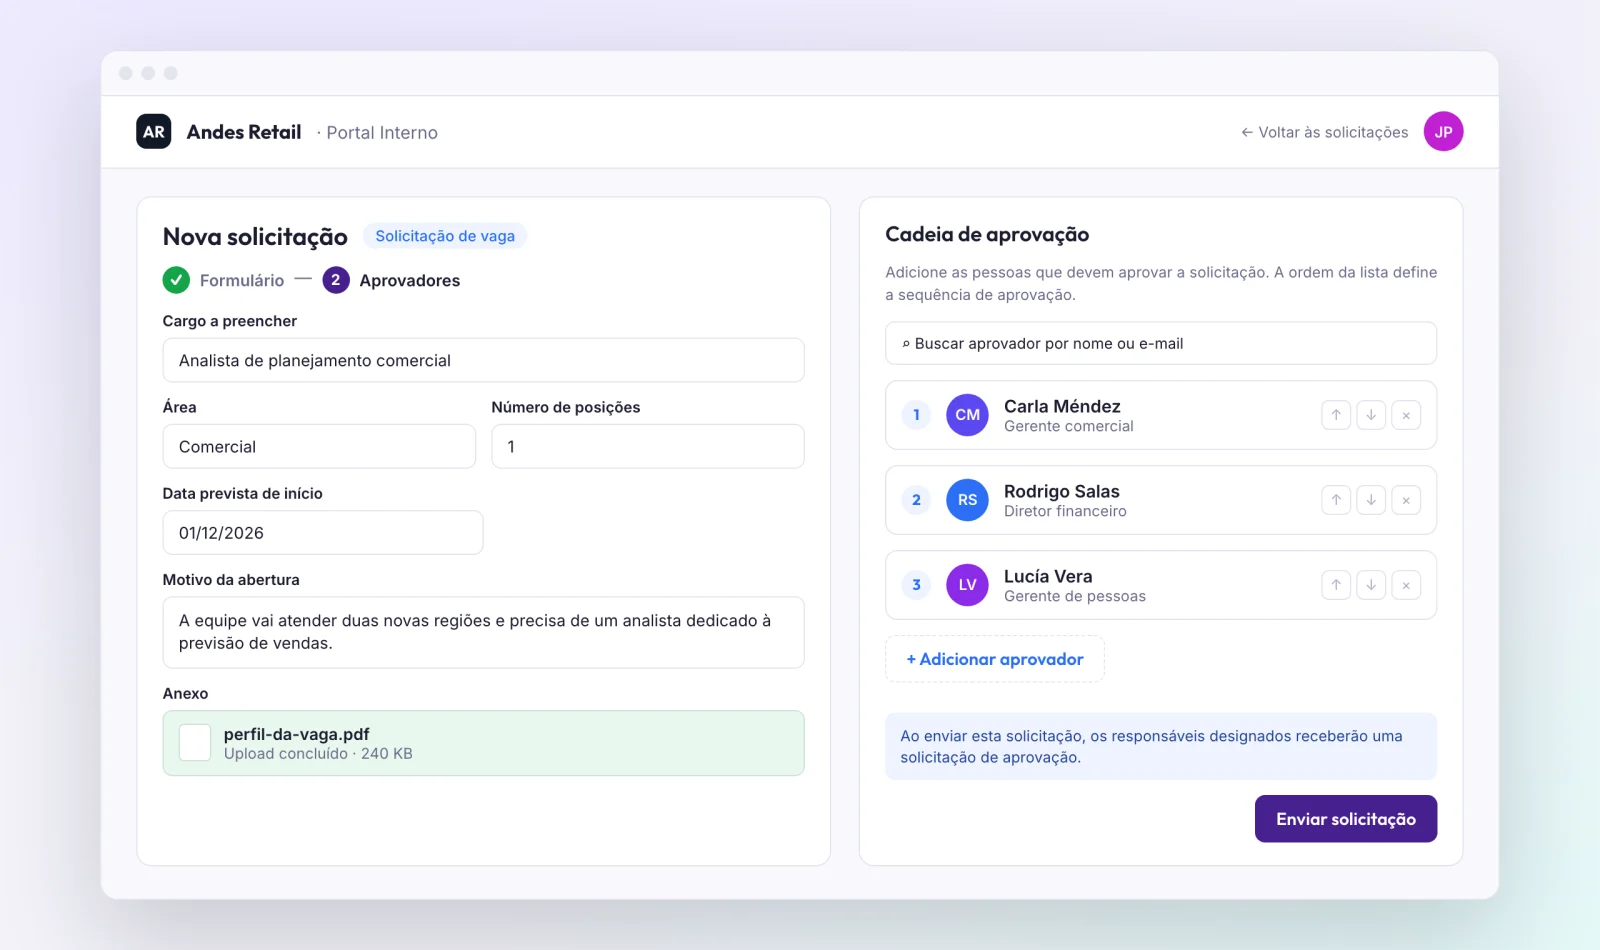Focus the Buscar aprovador search field
This screenshot has width=1600, height=950.
1161,343
